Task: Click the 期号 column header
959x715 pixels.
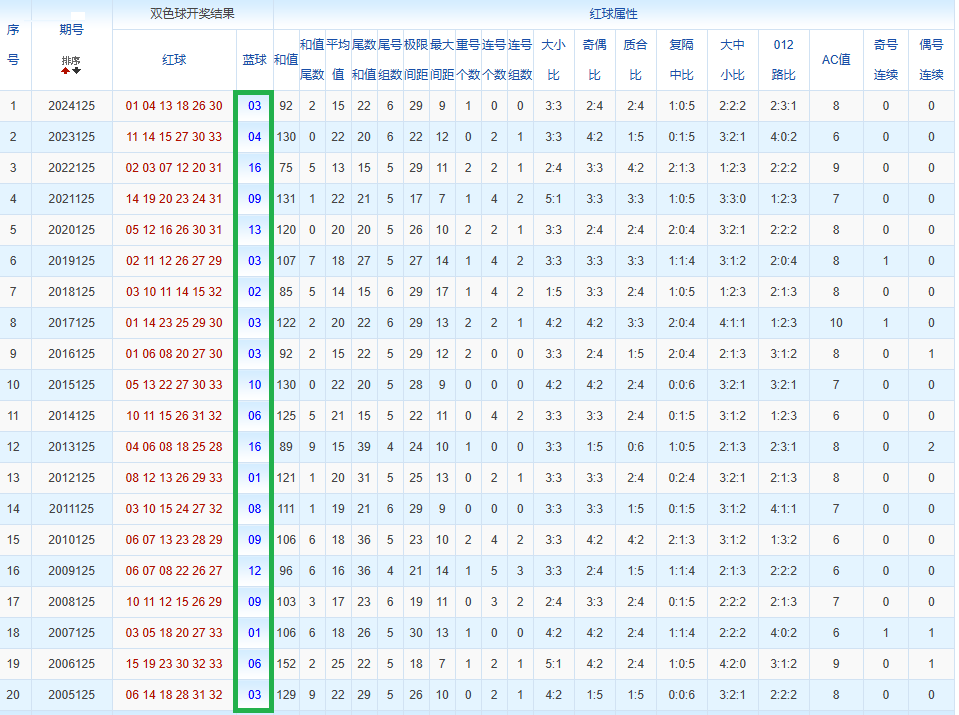Action: [x=72, y=29]
